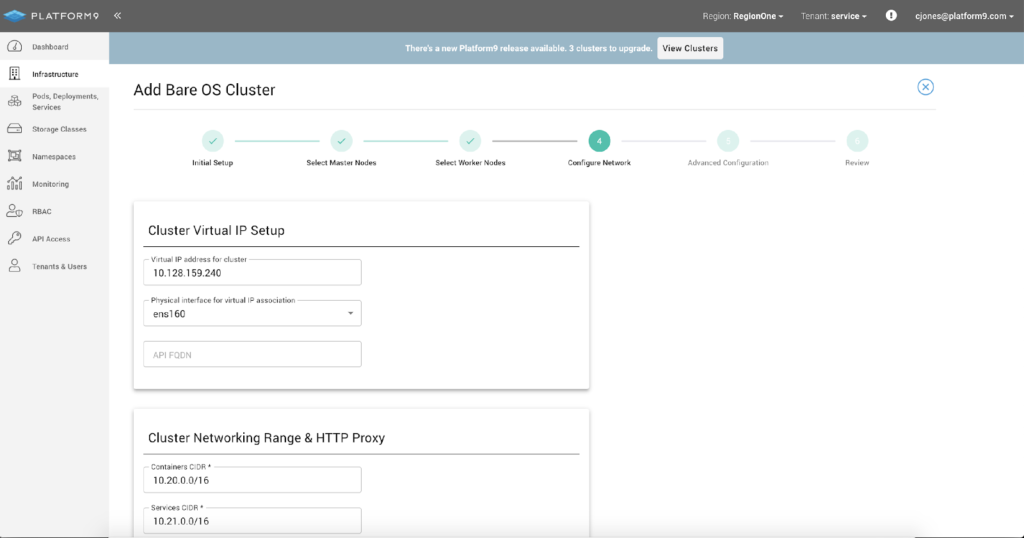Go to Tenants & Users section
The height and width of the screenshot is (538, 1024).
click(x=59, y=266)
